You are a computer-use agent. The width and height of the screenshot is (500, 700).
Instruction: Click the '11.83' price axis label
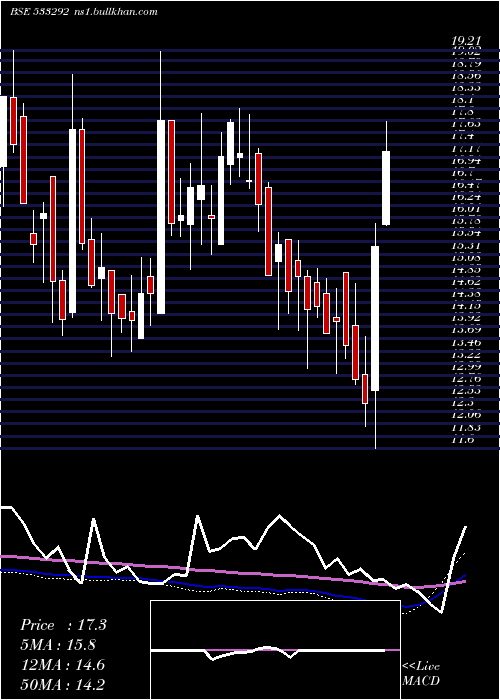(x=466, y=428)
